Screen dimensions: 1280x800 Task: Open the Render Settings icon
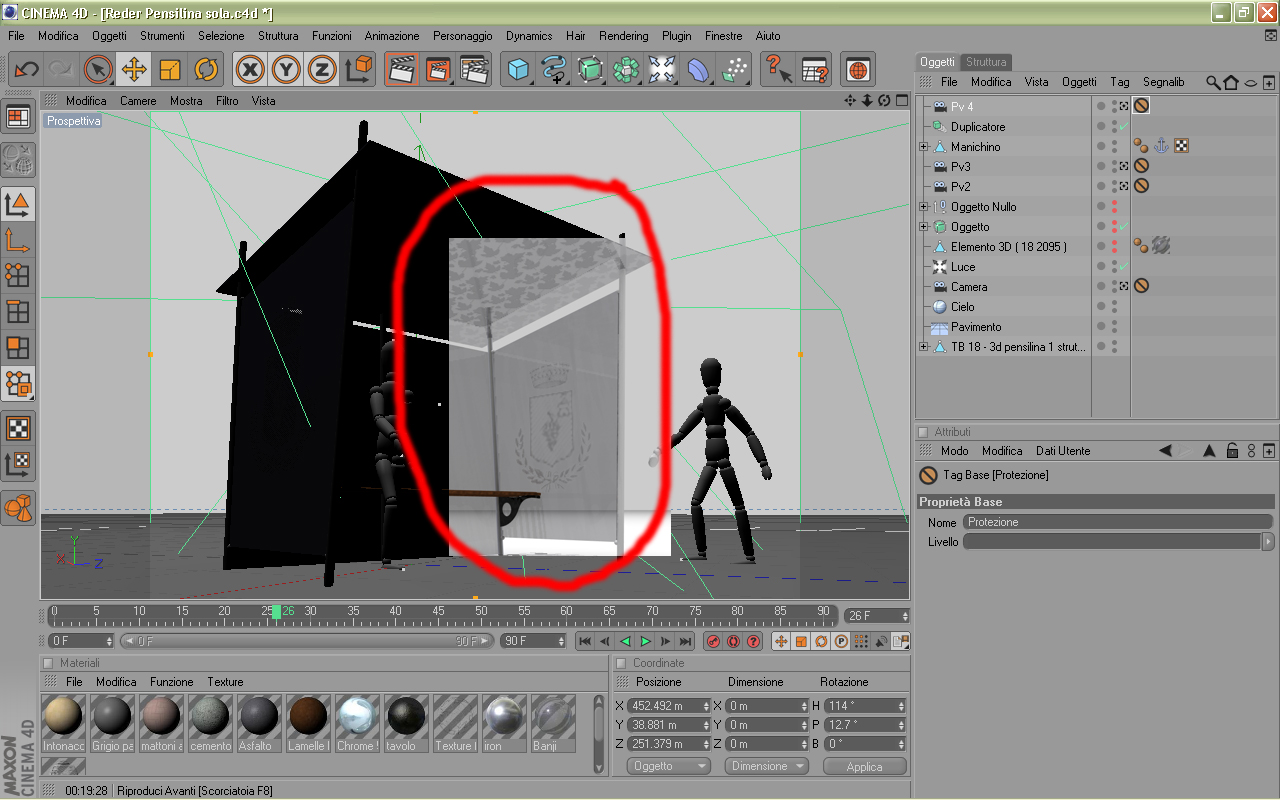[x=474, y=70]
